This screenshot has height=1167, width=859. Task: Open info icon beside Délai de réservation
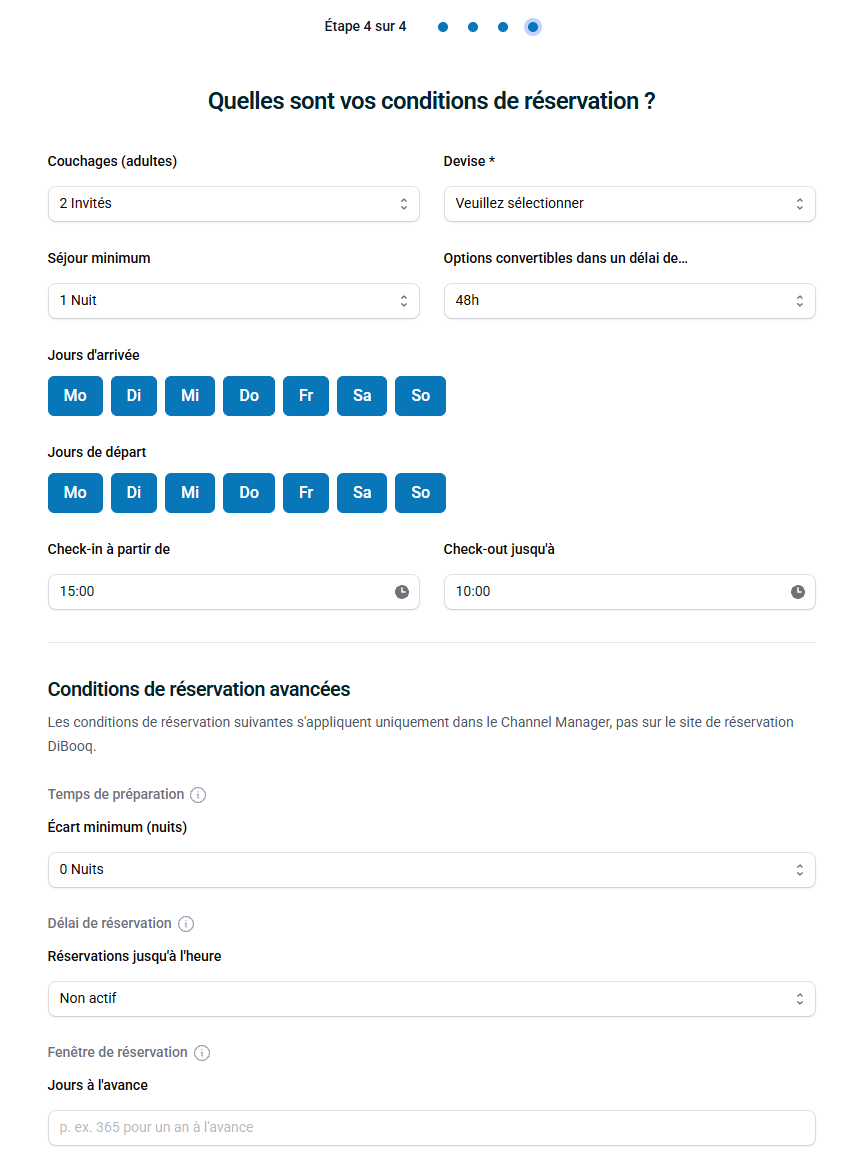(x=186, y=924)
